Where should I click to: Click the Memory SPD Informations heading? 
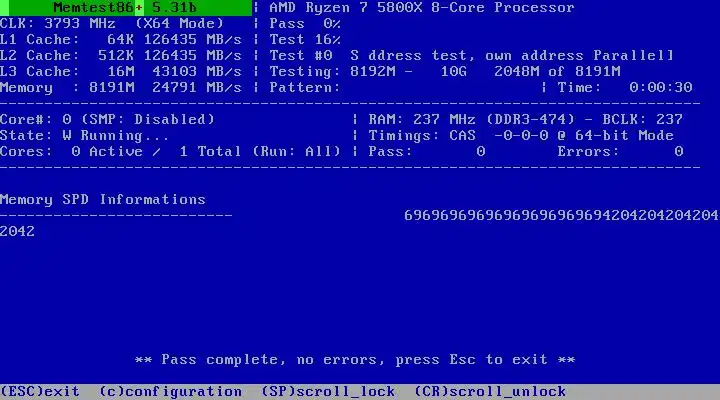[102, 200]
